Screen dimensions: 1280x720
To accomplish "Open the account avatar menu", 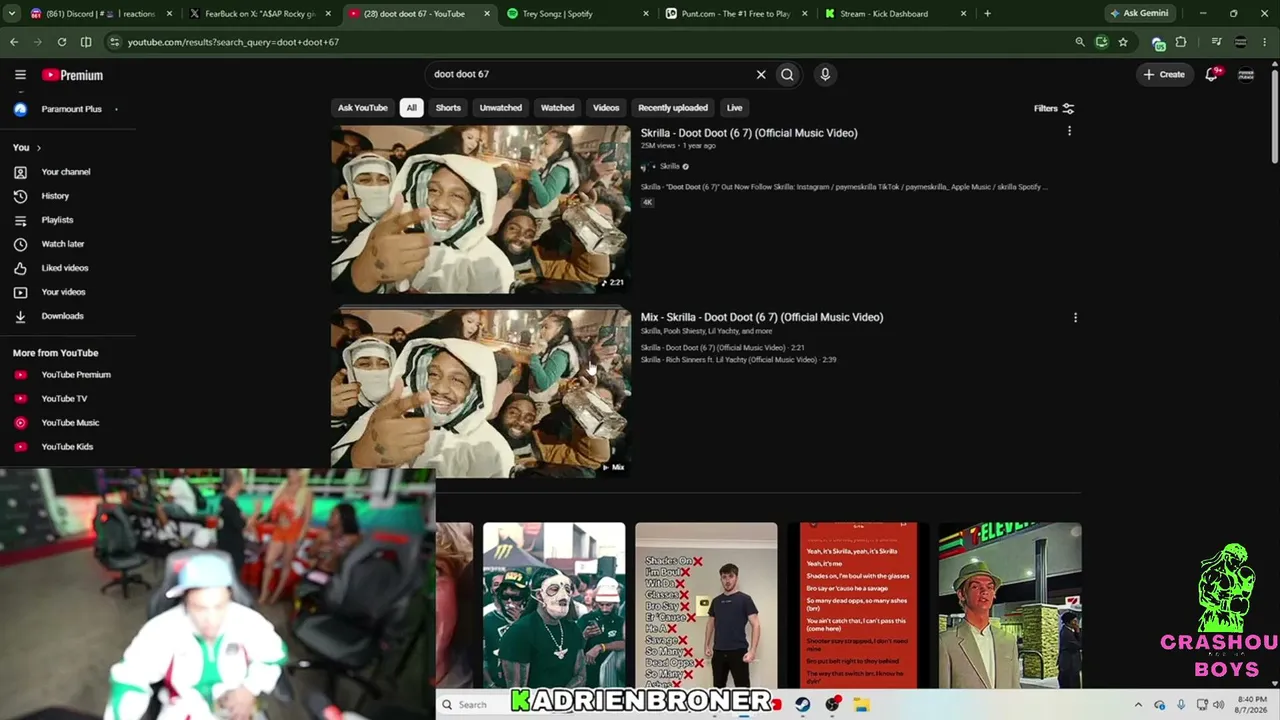I will (1246, 74).
